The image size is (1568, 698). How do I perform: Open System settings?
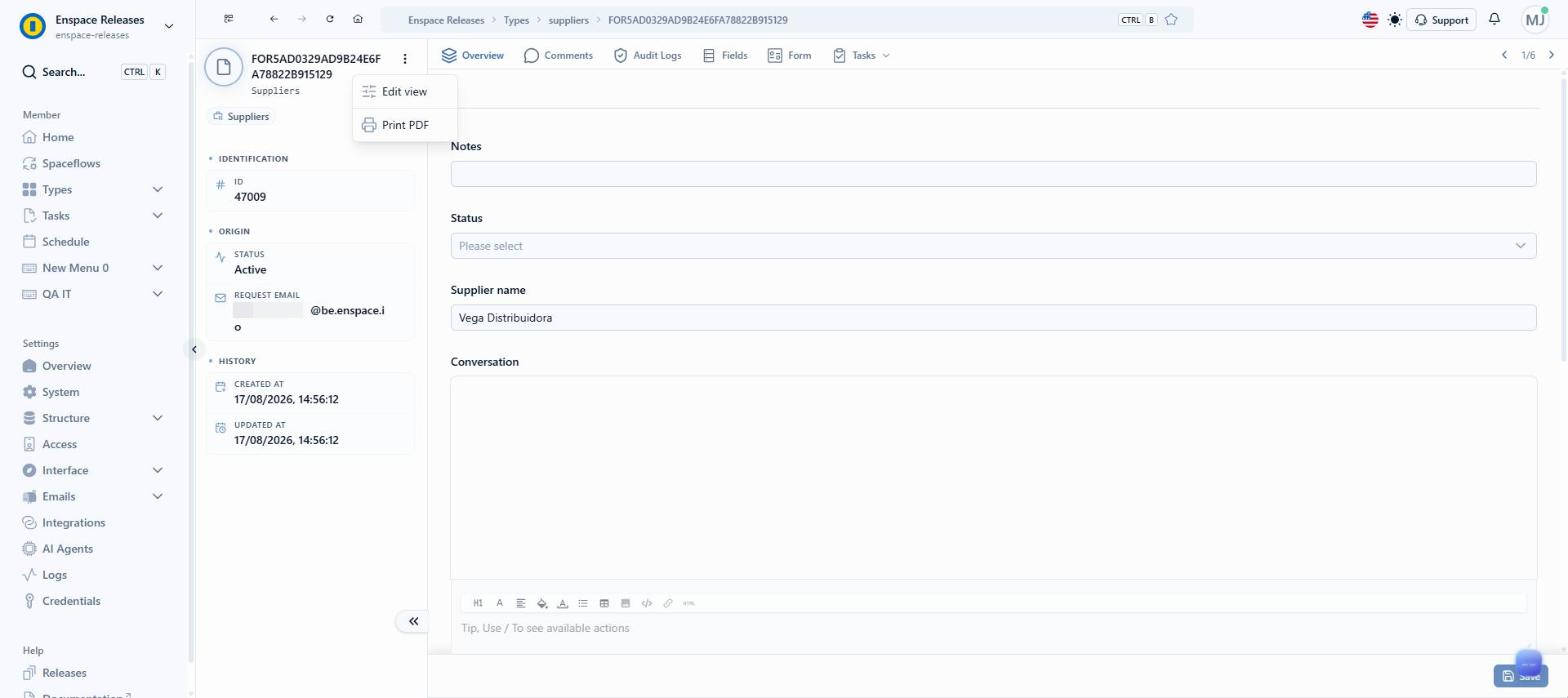click(60, 392)
